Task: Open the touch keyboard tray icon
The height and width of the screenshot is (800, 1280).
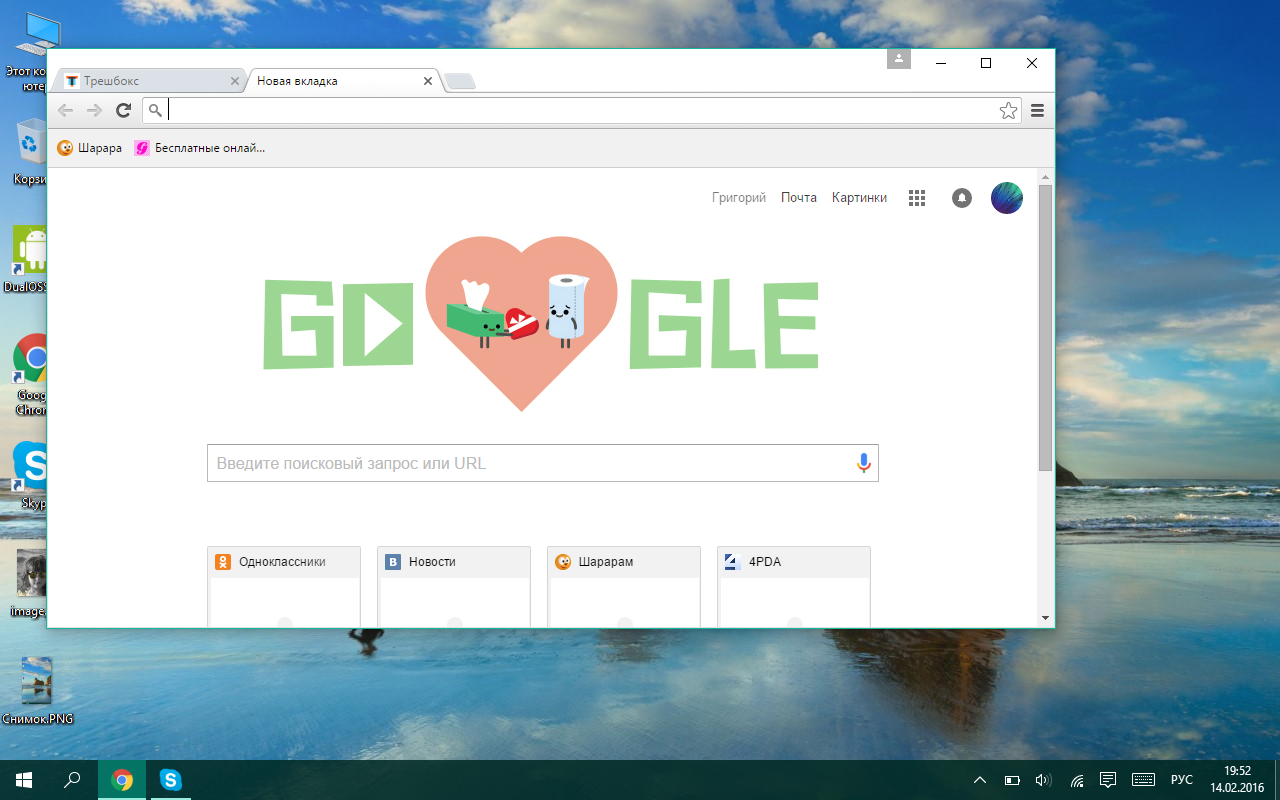Action: tap(1144, 780)
